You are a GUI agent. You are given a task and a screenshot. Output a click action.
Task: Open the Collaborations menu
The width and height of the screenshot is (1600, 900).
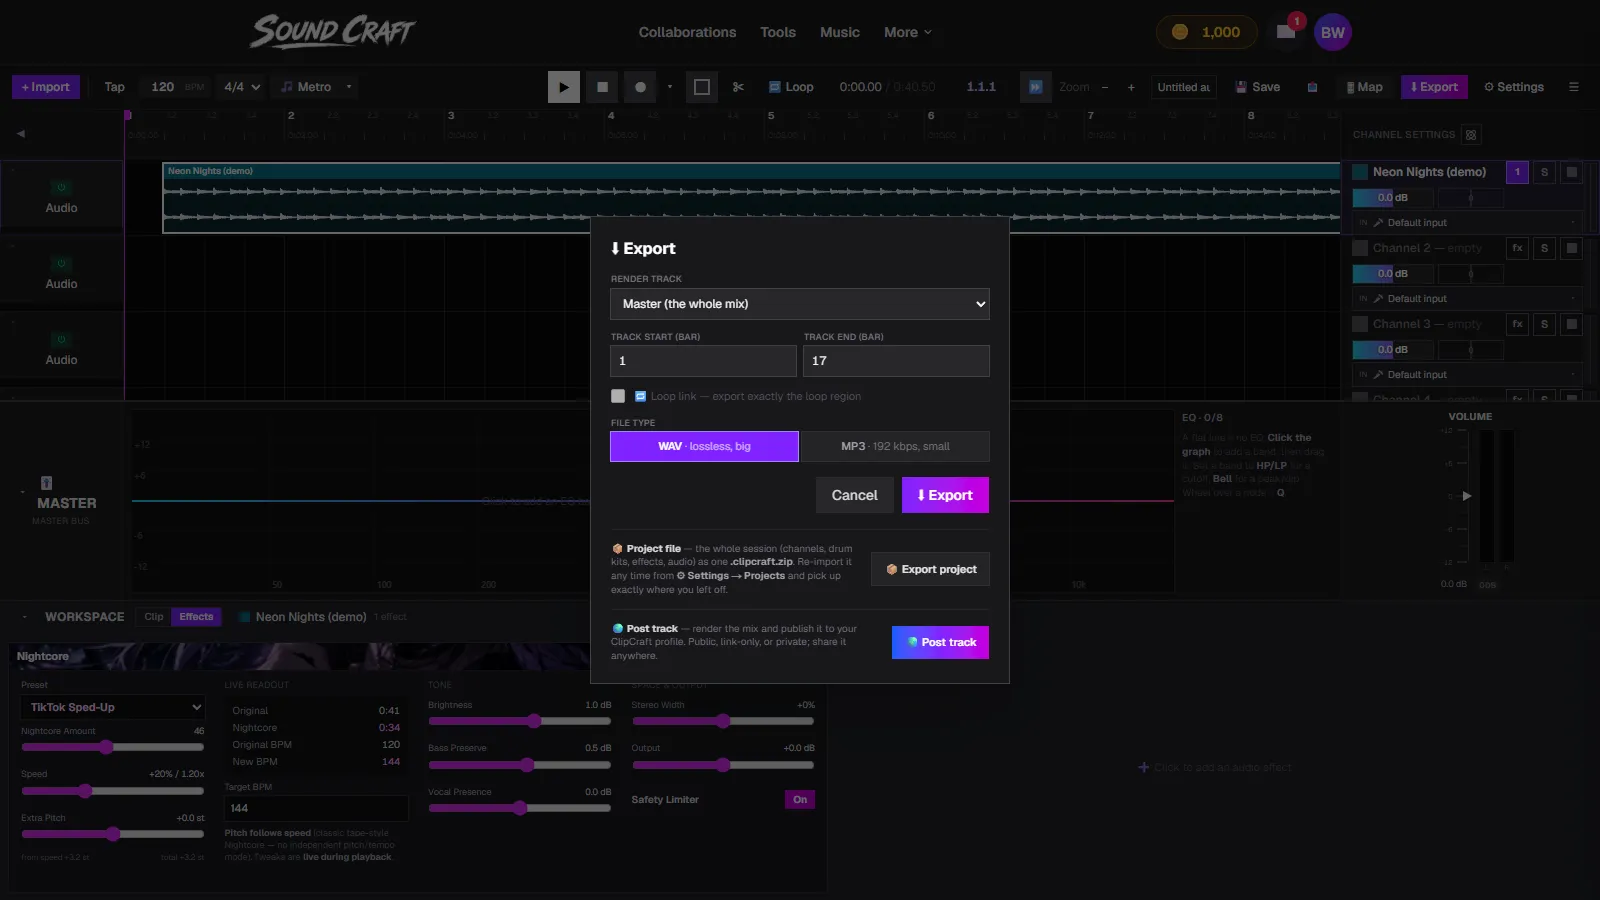tap(687, 32)
